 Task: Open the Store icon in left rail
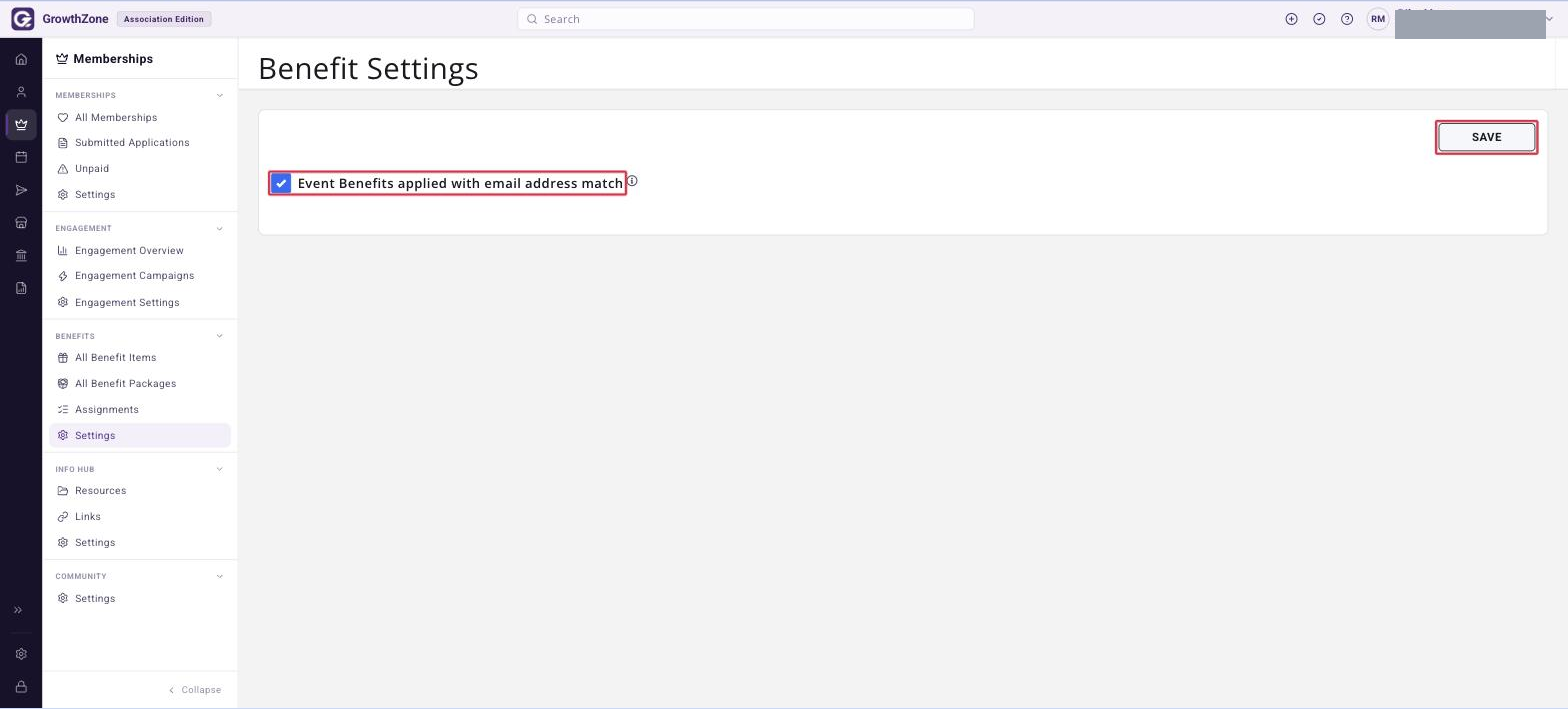click(21, 223)
